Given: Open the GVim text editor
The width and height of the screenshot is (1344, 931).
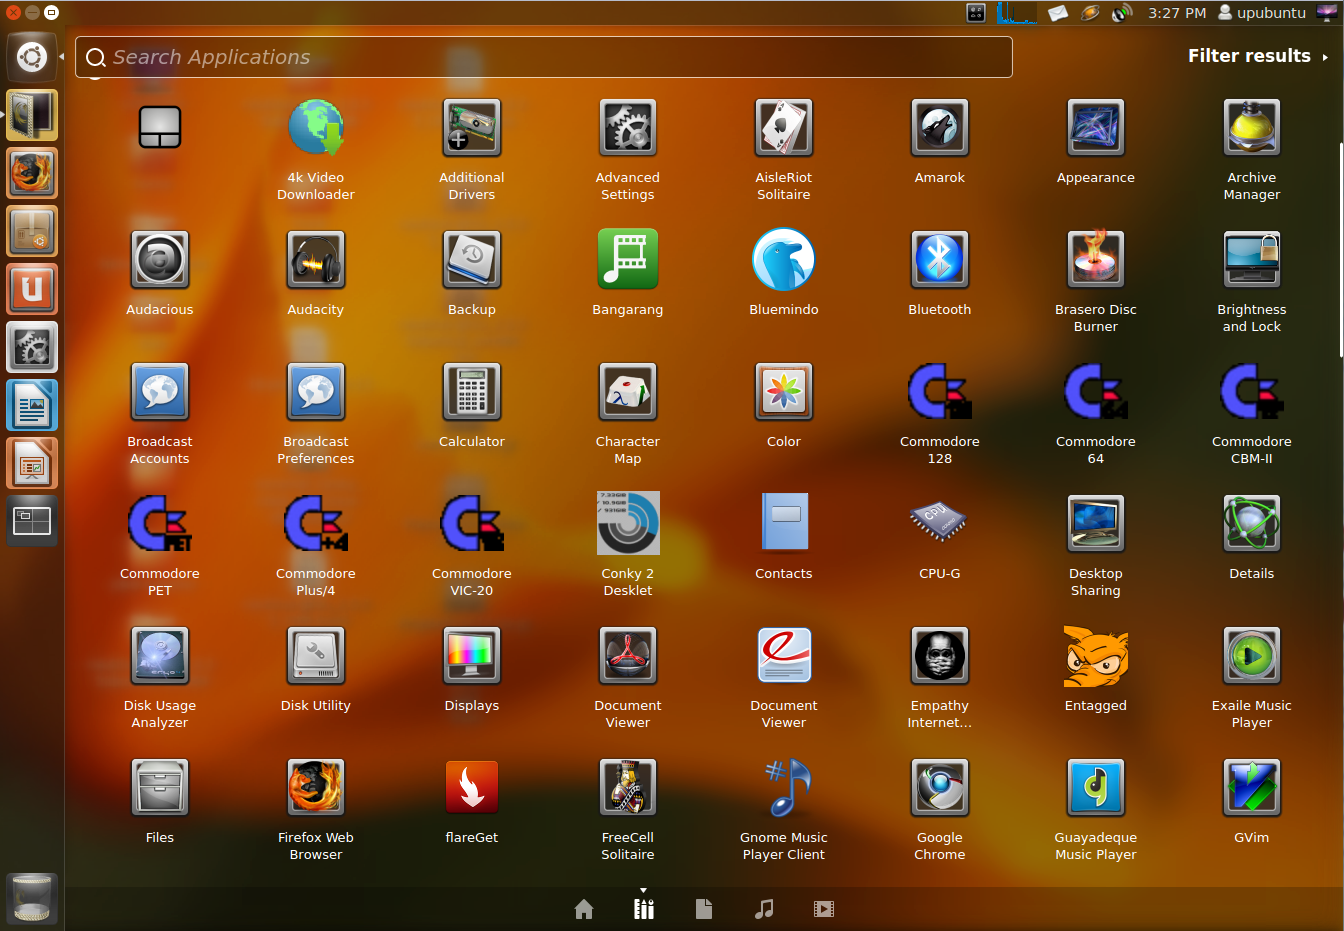Looking at the screenshot, I should pos(1251,786).
